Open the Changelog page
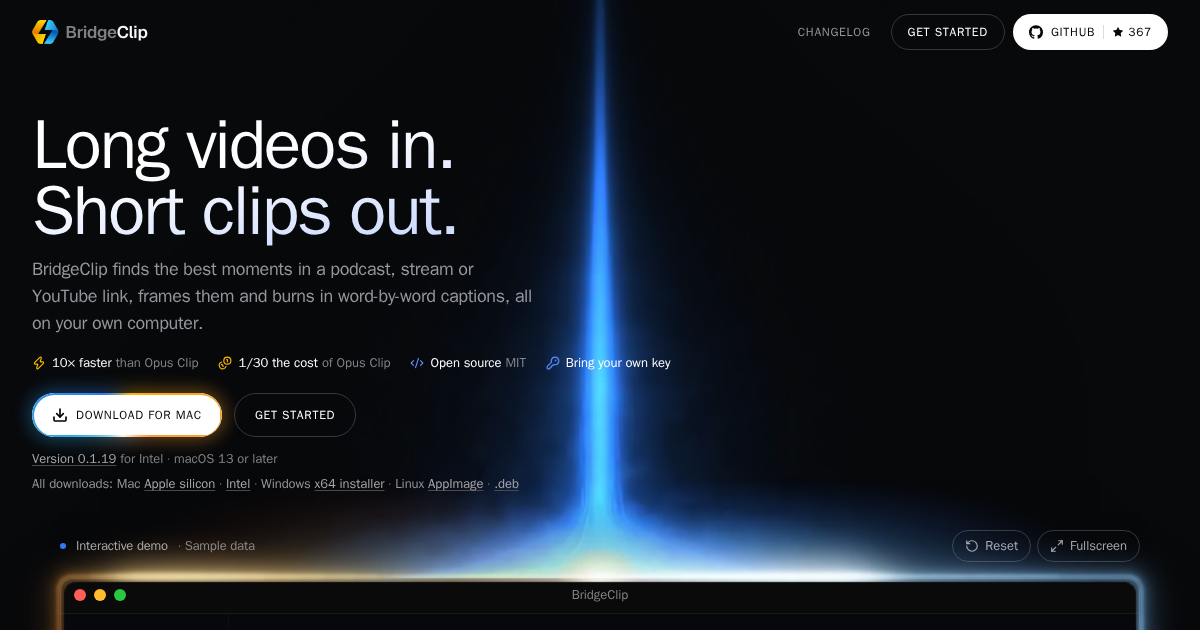1200x630 pixels. pyautogui.click(x=834, y=32)
